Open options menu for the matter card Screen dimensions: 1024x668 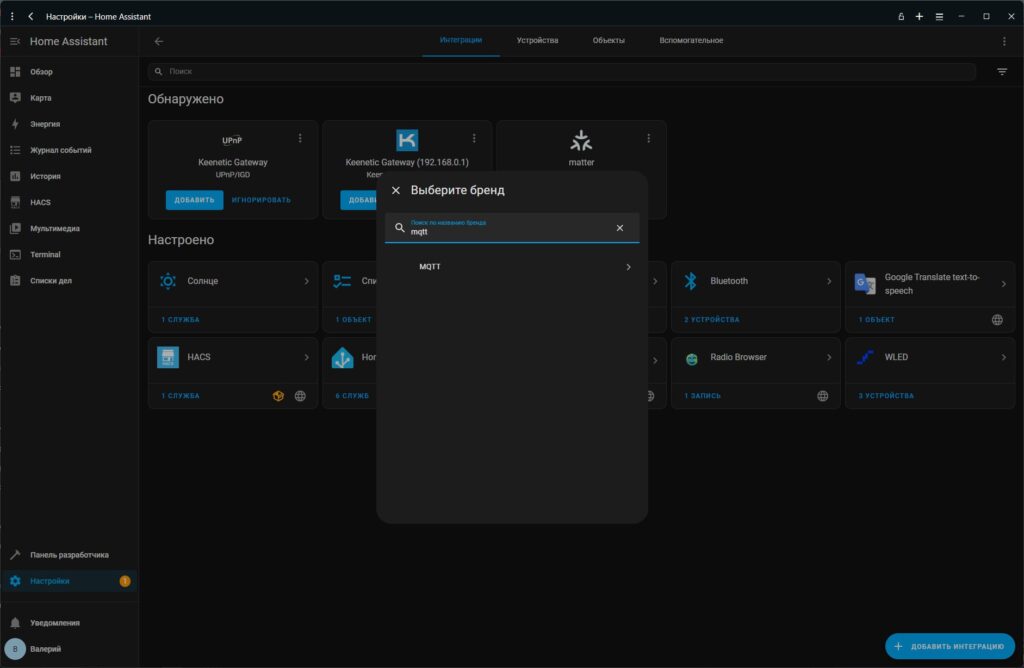click(x=648, y=139)
